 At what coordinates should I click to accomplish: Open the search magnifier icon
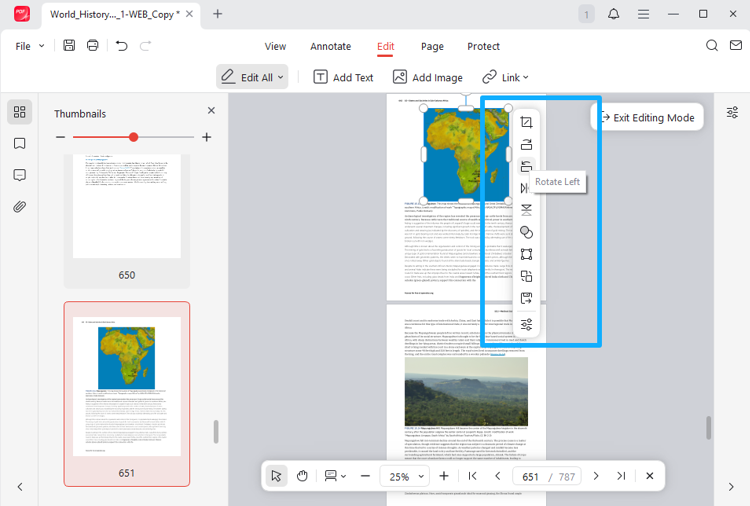pyautogui.click(x=712, y=45)
